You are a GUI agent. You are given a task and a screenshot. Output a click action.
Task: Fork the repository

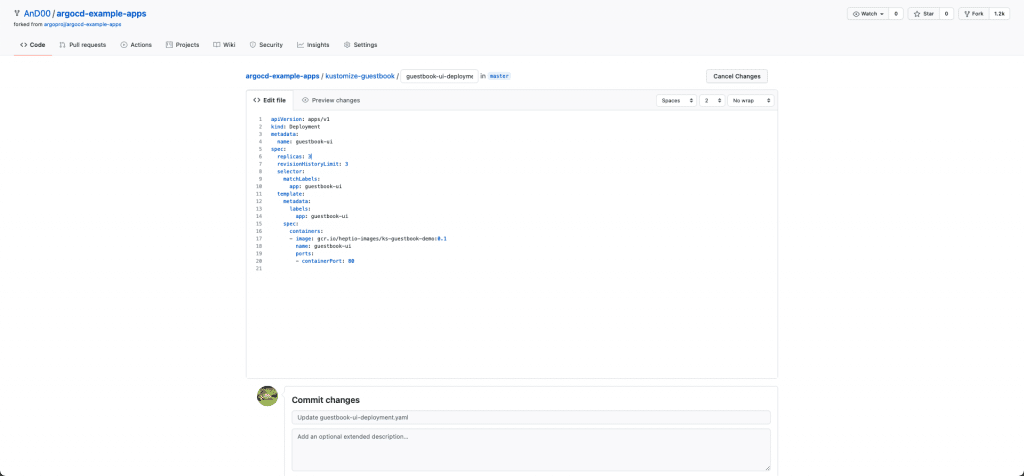tap(973, 14)
